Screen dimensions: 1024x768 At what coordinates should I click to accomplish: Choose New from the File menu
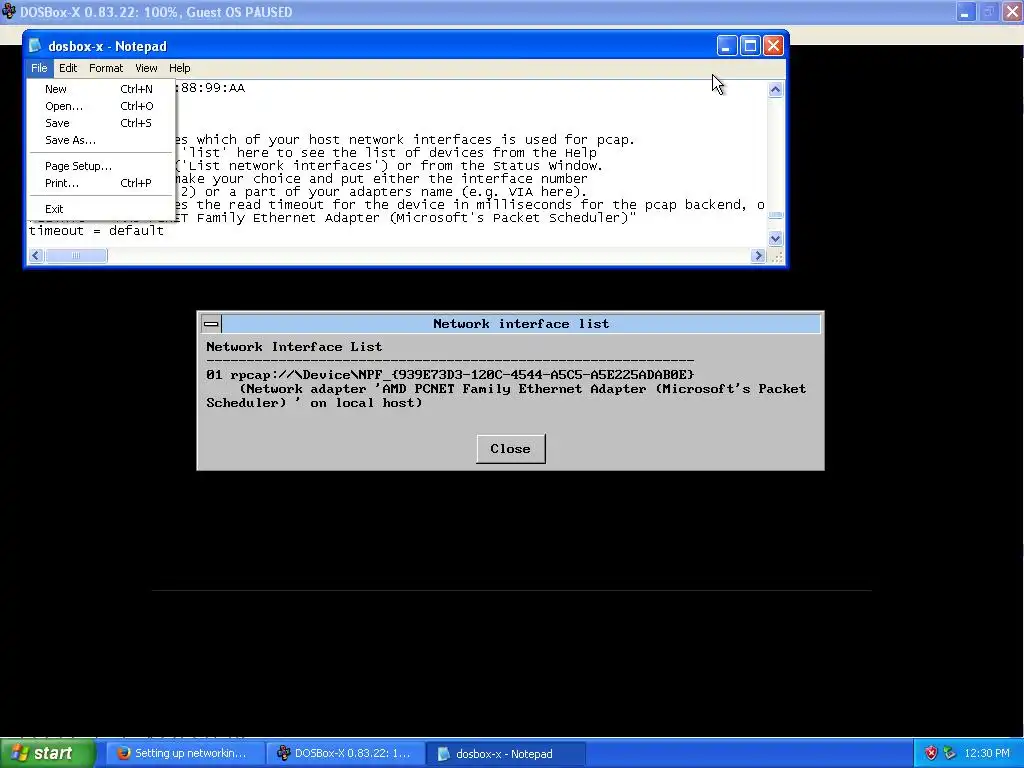(101, 89)
